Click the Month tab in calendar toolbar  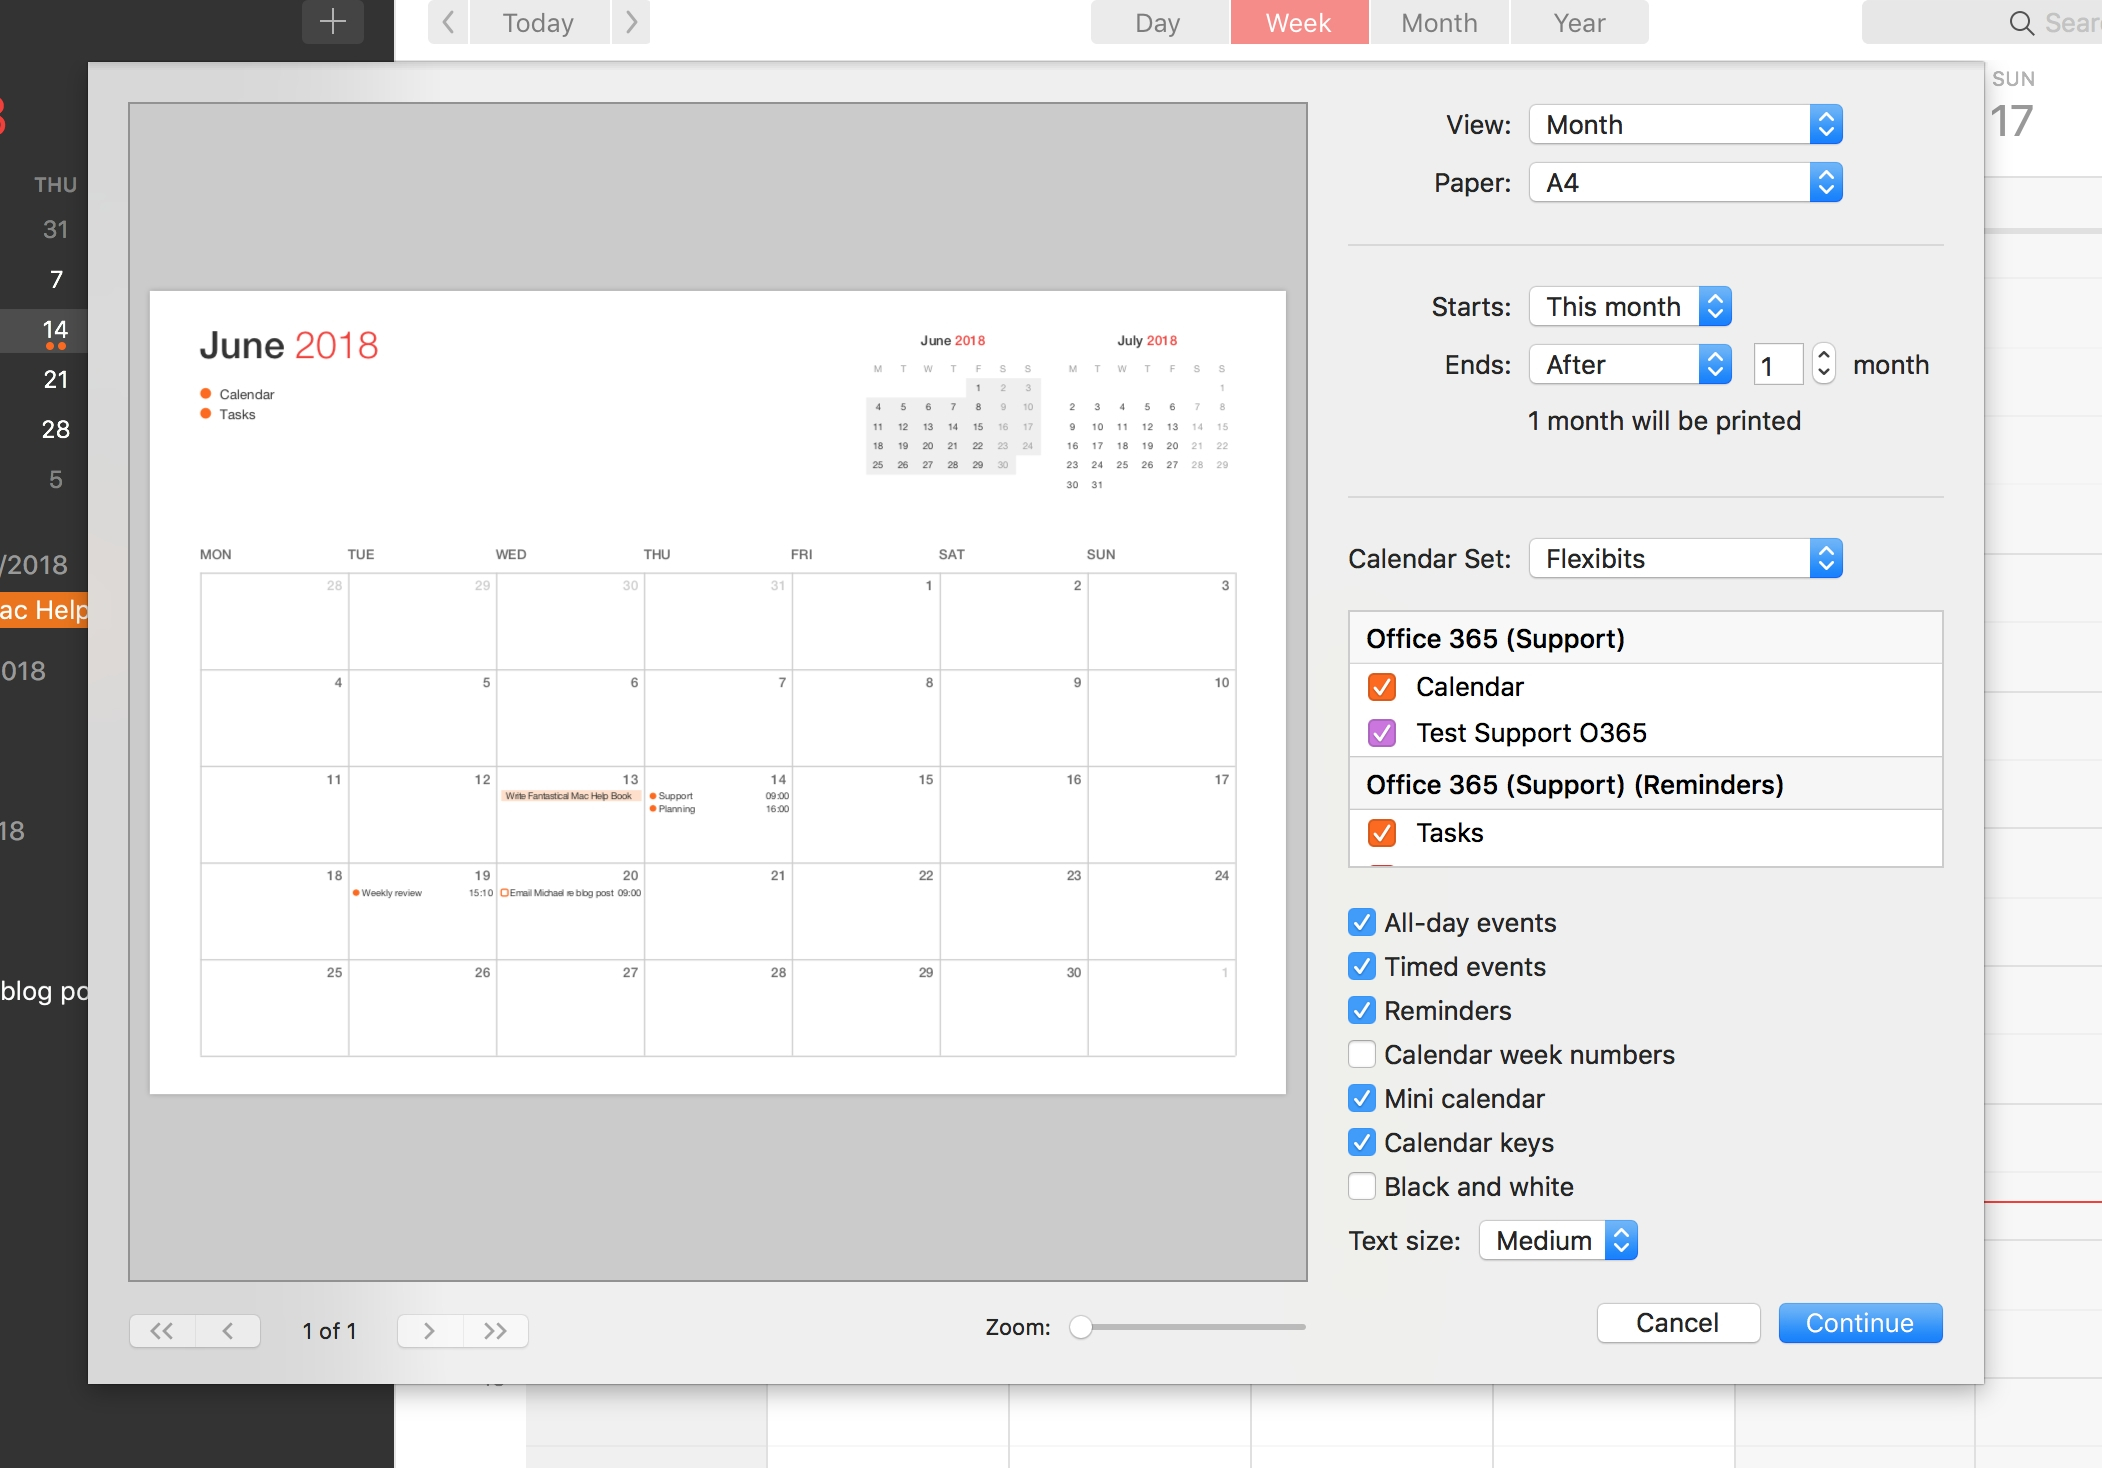[x=1438, y=22]
